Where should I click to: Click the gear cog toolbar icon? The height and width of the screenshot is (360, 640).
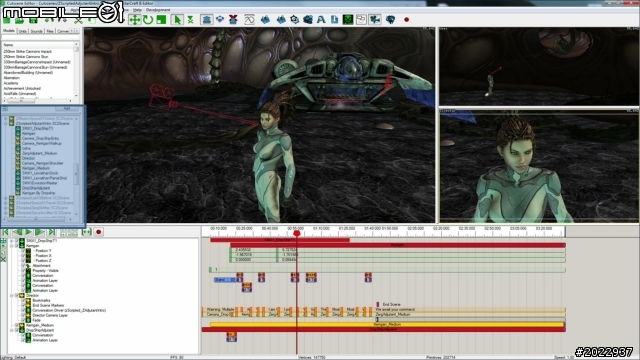[294, 20]
